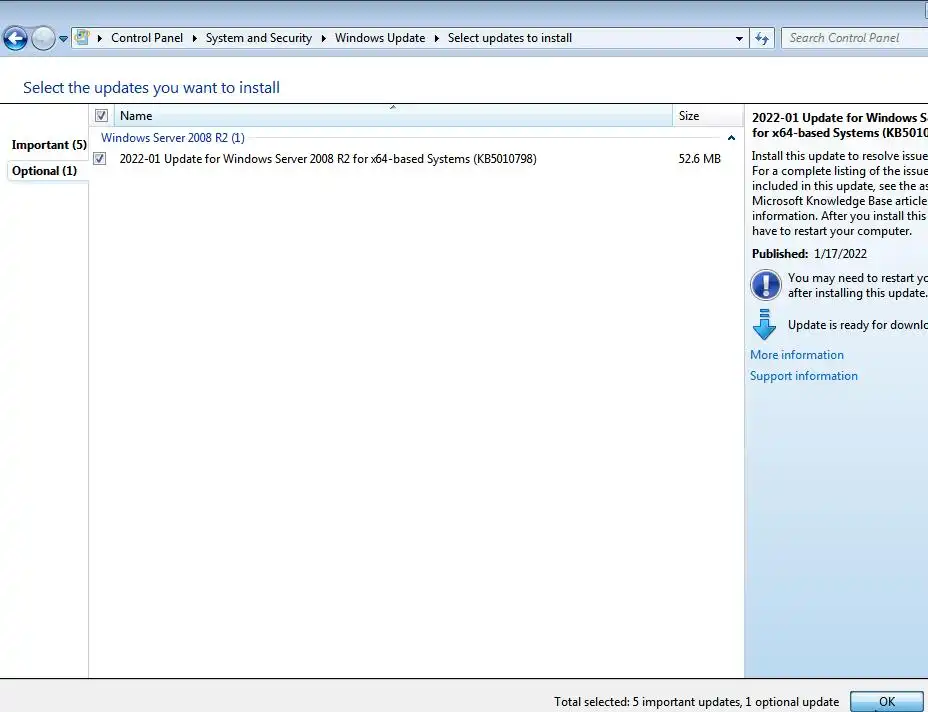
Task: Expand arrow before Windows Update breadcrumb
Action: tap(323, 38)
